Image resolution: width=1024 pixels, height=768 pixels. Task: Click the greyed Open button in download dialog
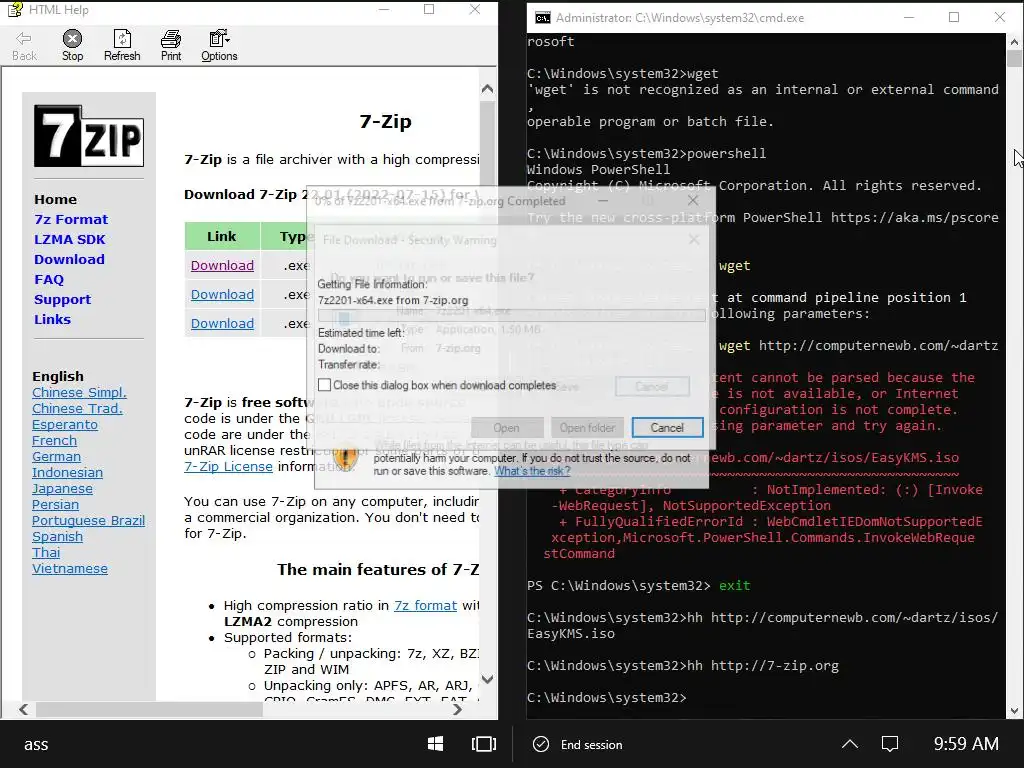click(x=507, y=428)
